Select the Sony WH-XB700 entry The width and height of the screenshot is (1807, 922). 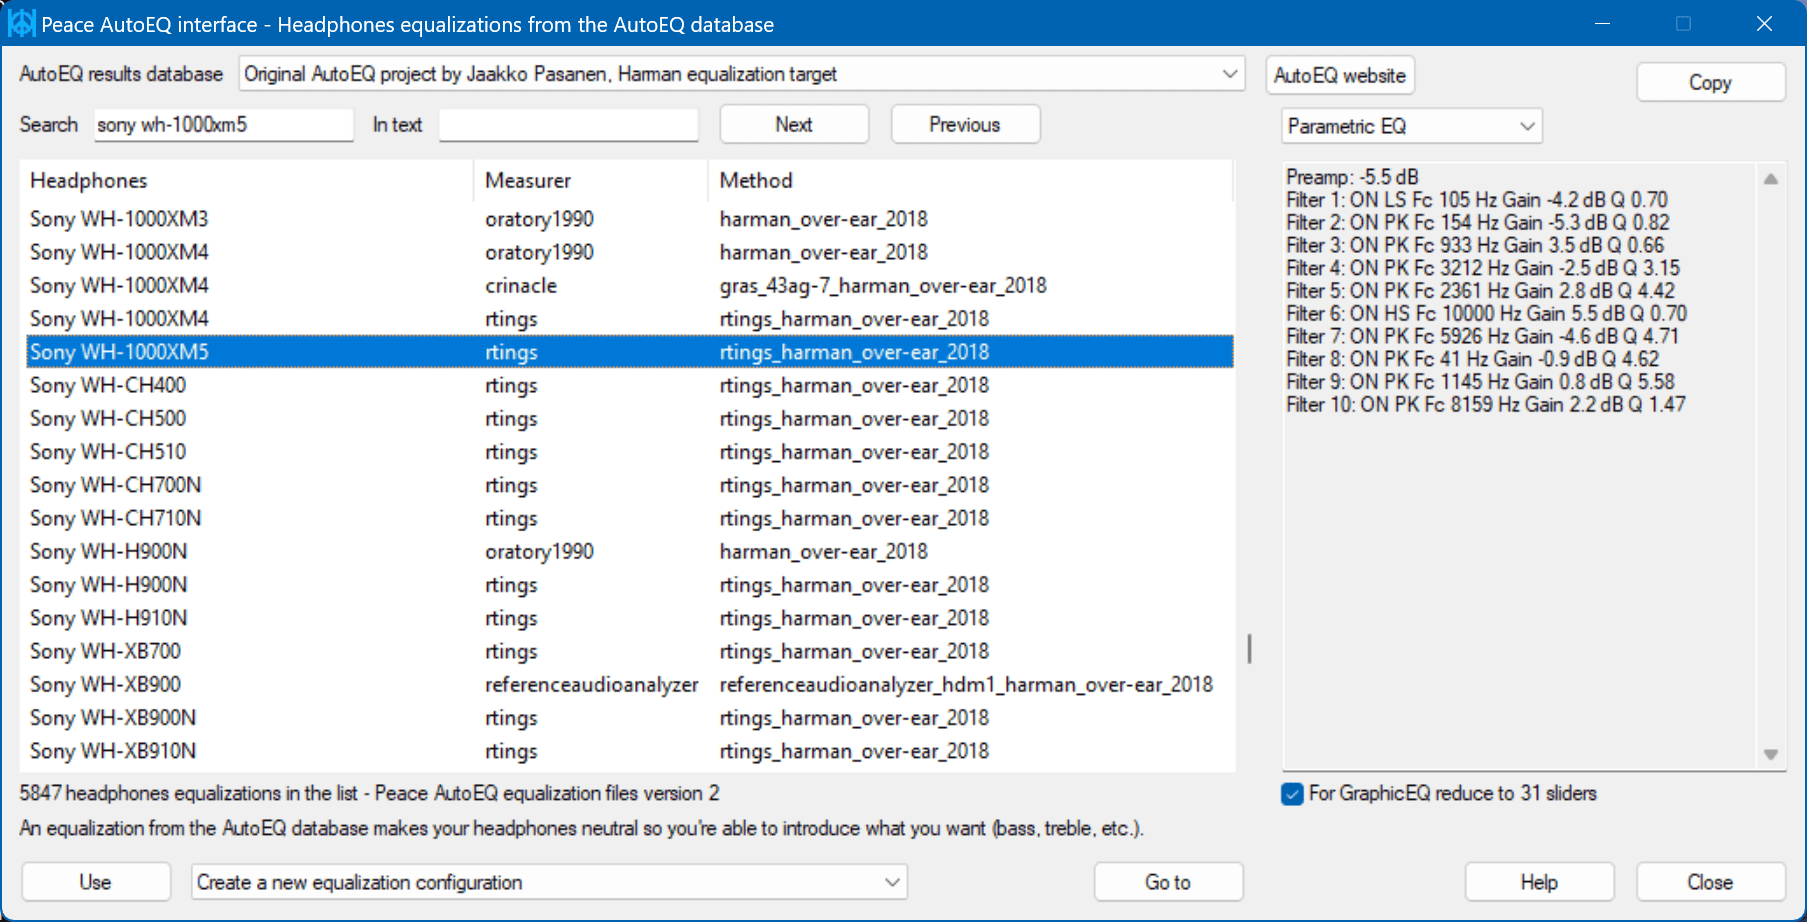pos(105,651)
